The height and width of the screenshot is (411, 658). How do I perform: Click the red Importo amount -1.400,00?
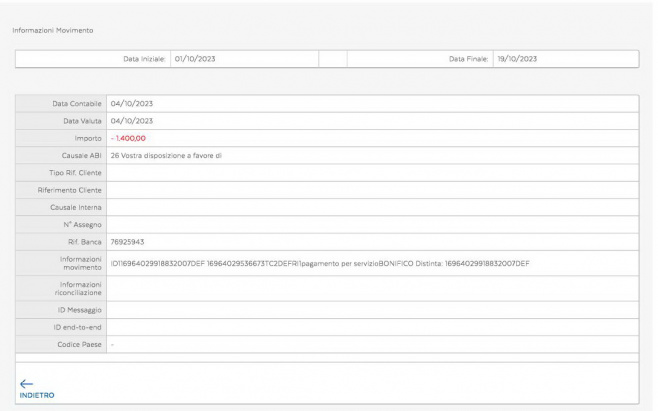(129, 138)
